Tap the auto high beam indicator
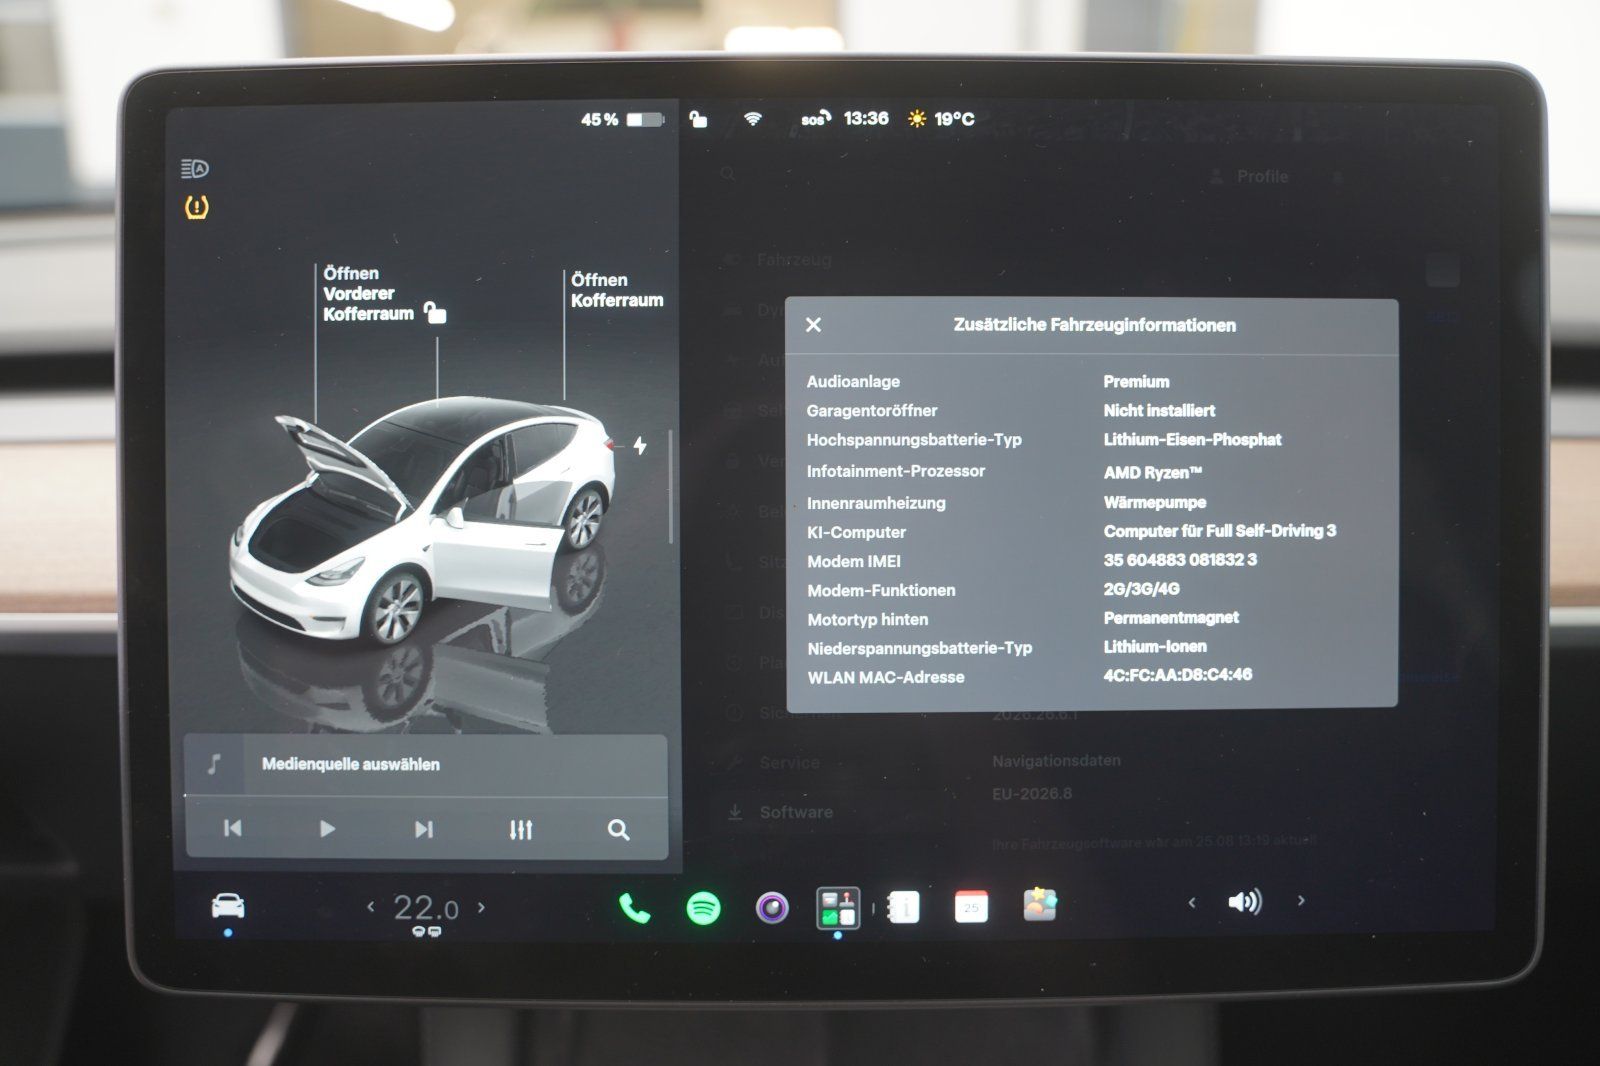The height and width of the screenshot is (1066, 1600). [x=195, y=169]
